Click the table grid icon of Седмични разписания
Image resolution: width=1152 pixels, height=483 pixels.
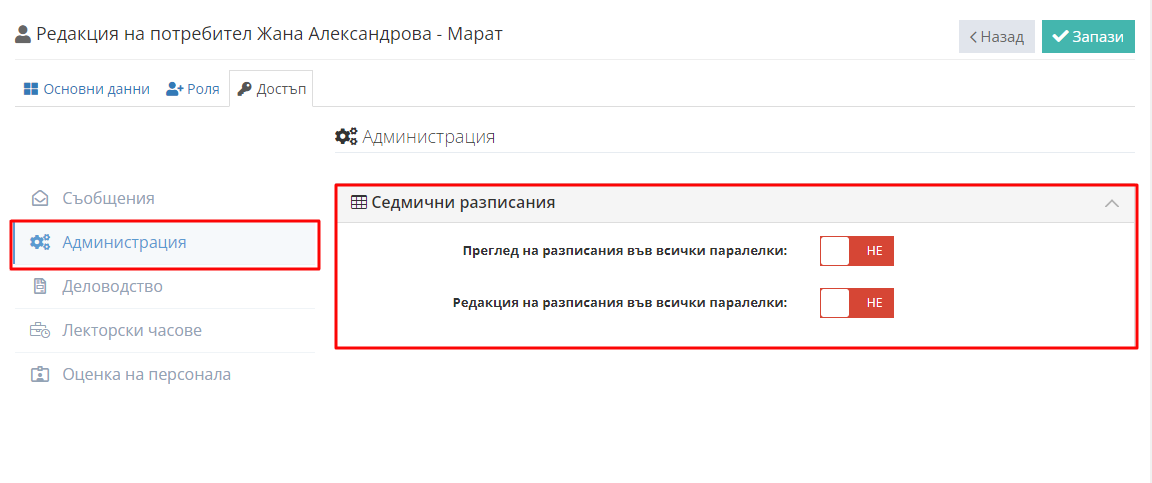[x=359, y=203]
